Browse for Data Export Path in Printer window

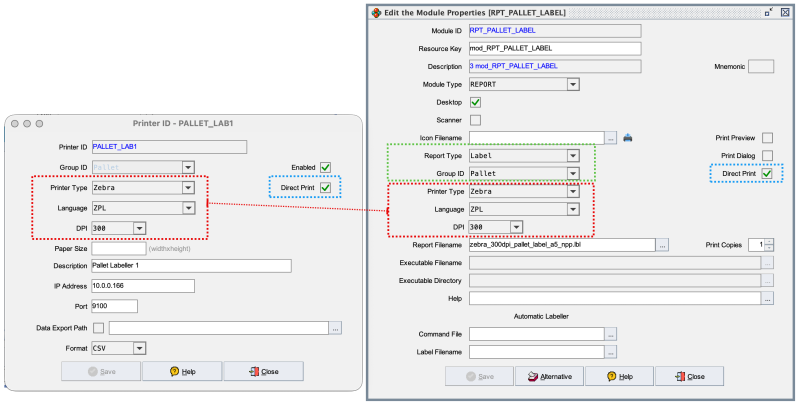(x=335, y=328)
